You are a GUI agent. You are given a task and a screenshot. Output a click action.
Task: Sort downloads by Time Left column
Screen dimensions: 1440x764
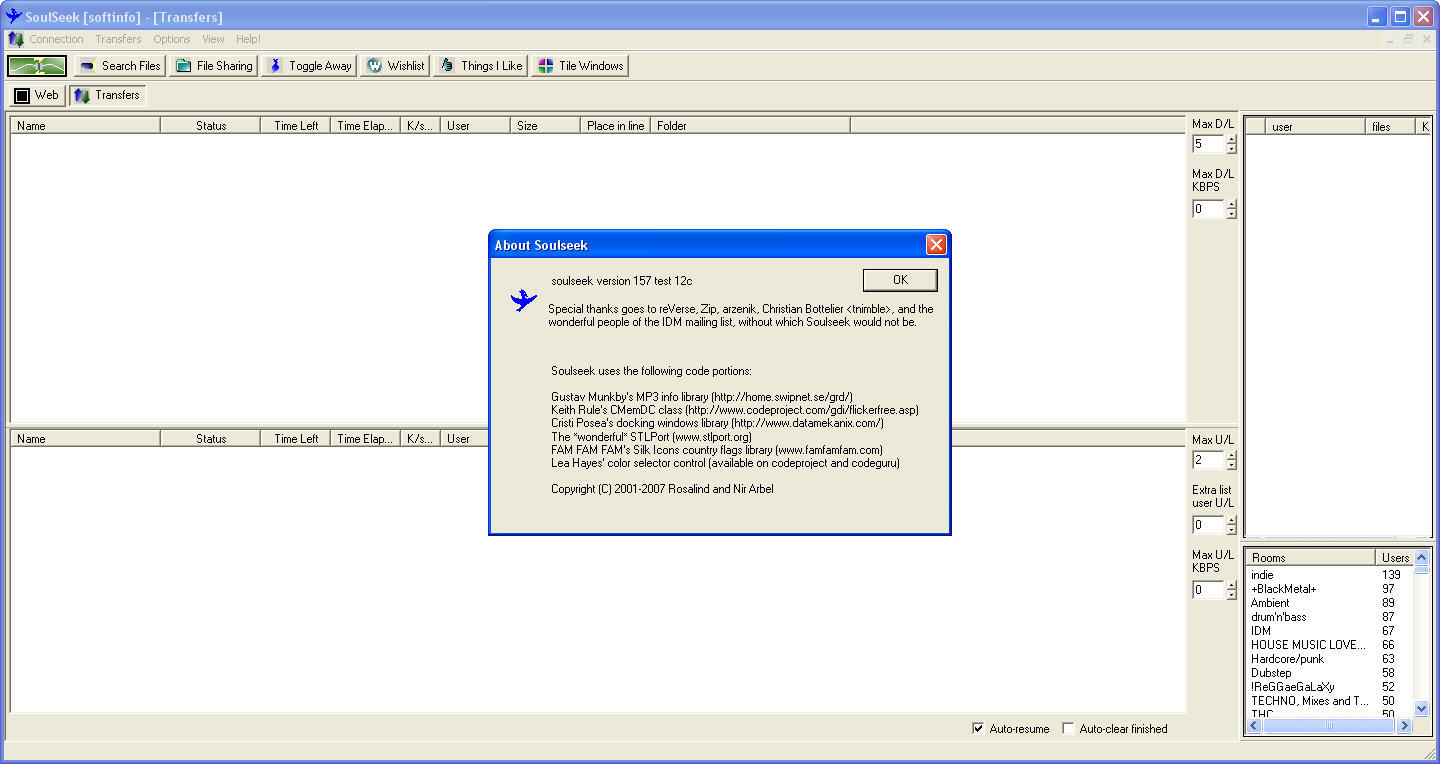pyautogui.click(x=296, y=125)
